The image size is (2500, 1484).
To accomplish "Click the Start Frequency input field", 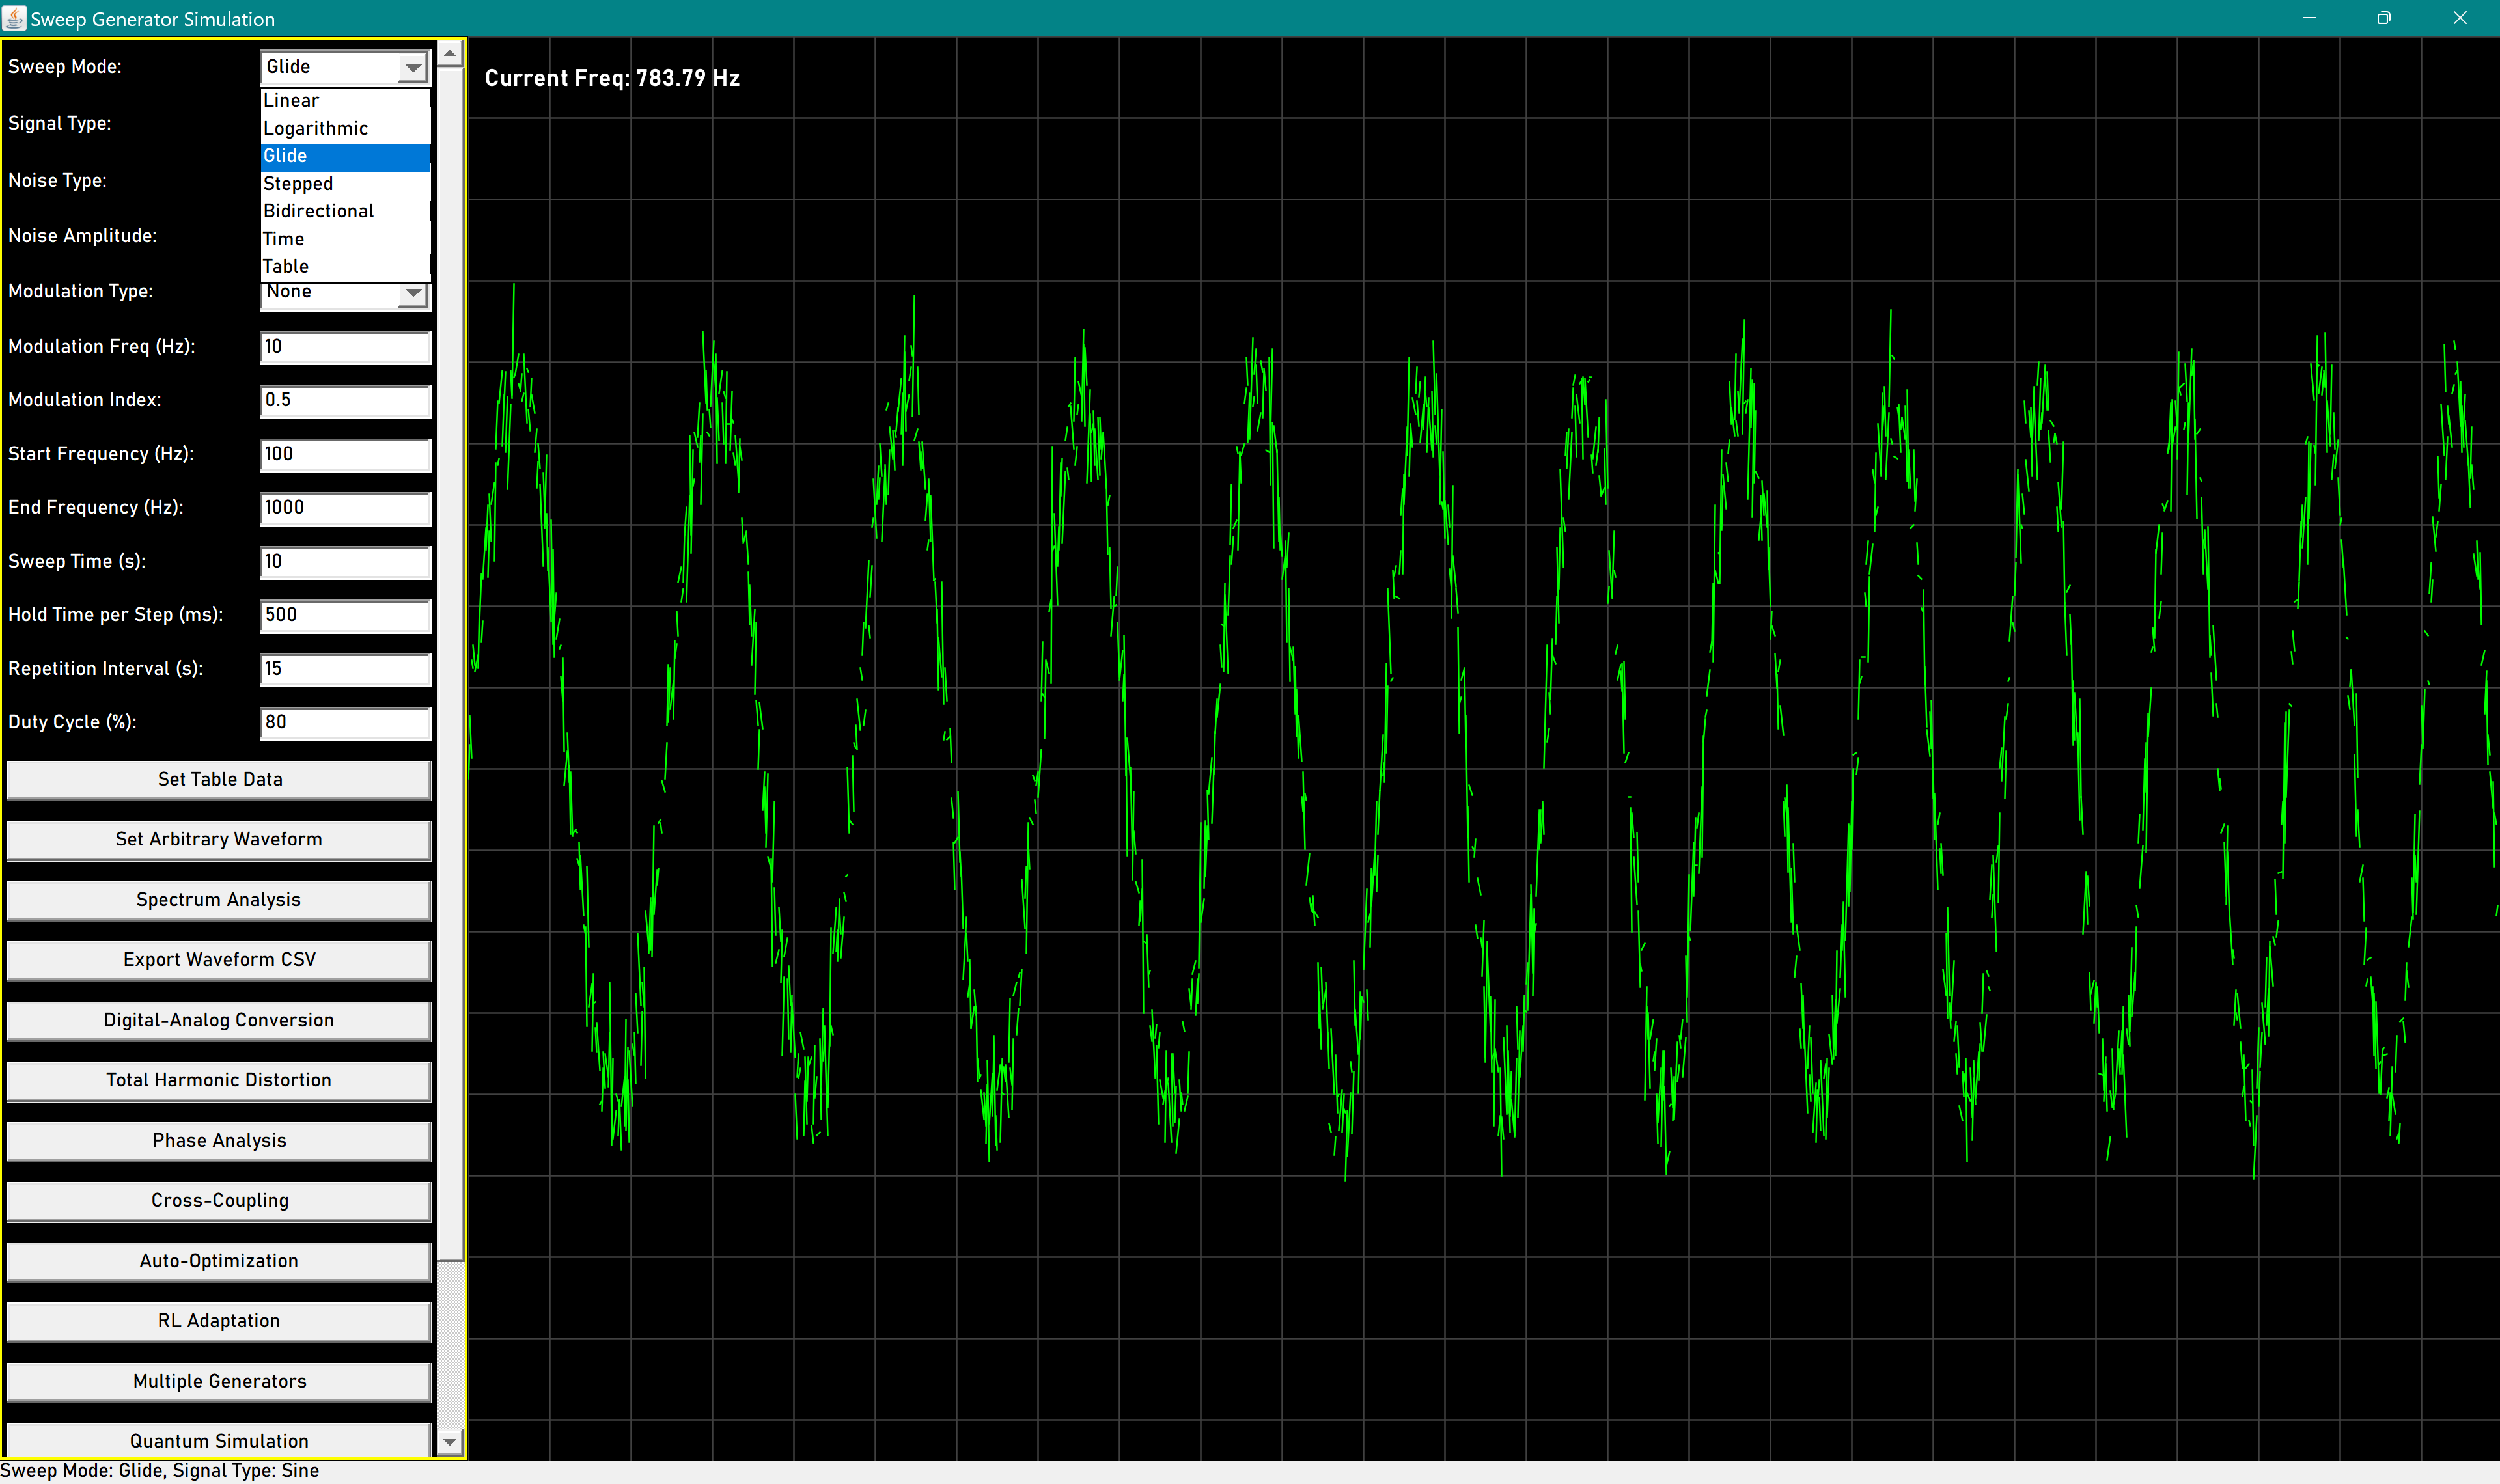I will coord(345,454).
